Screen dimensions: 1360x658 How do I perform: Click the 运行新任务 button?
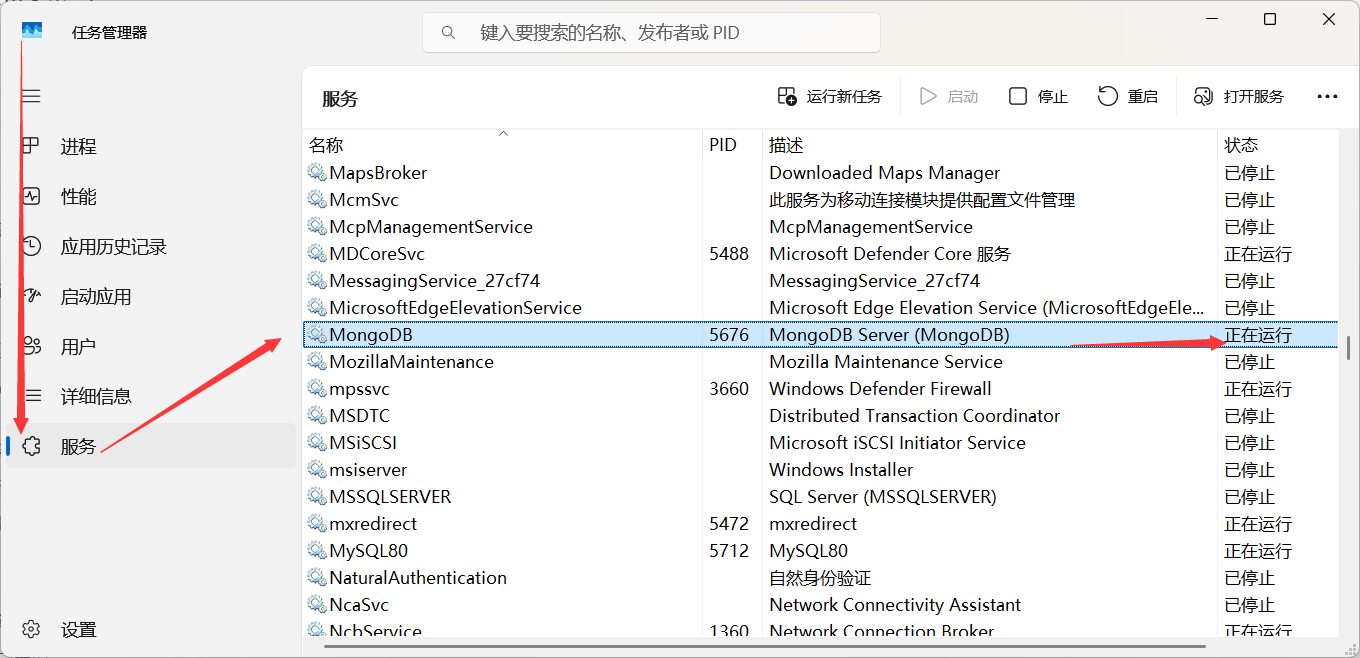[x=830, y=97]
